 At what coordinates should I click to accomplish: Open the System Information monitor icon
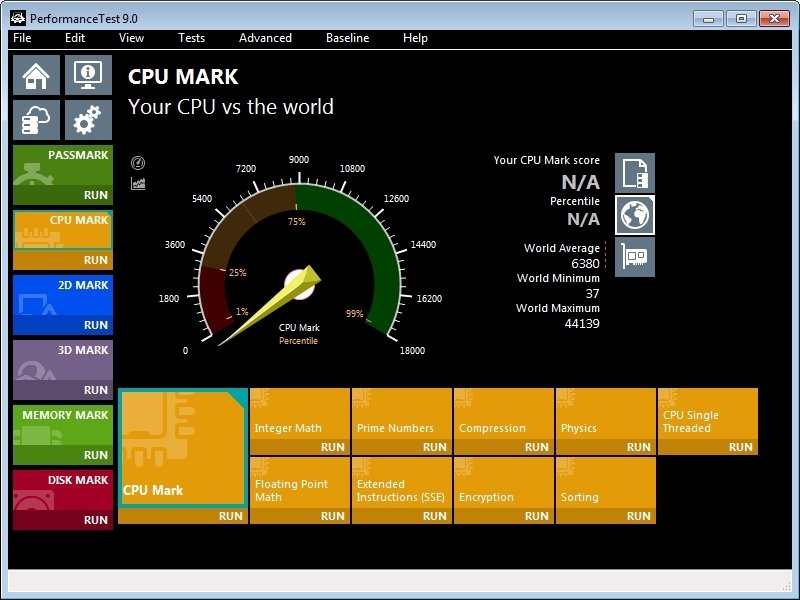[x=88, y=75]
